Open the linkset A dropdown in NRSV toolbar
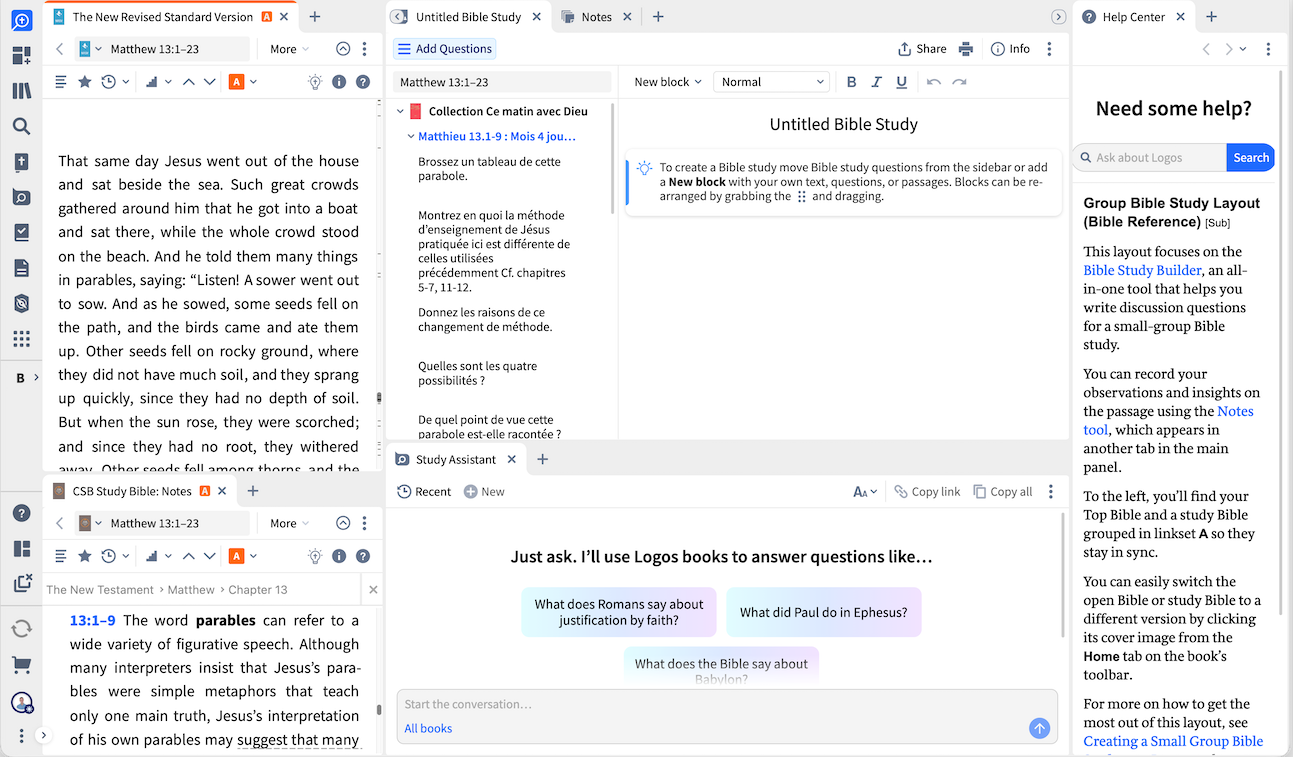 click(x=243, y=82)
